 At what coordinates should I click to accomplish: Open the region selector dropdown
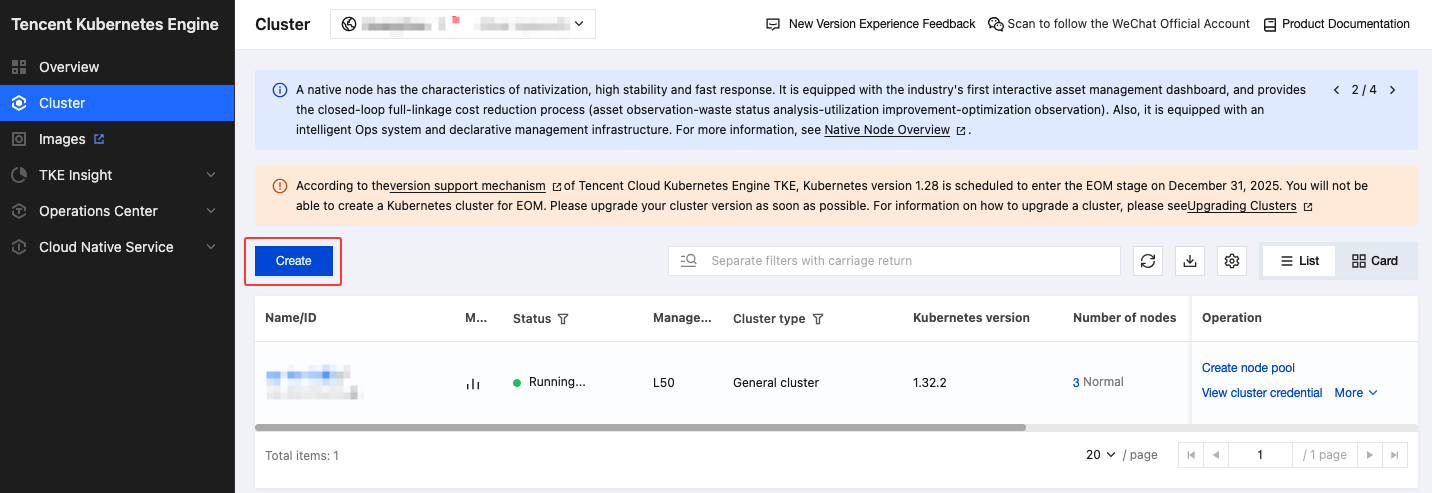pyautogui.click(x=462, y=24)
